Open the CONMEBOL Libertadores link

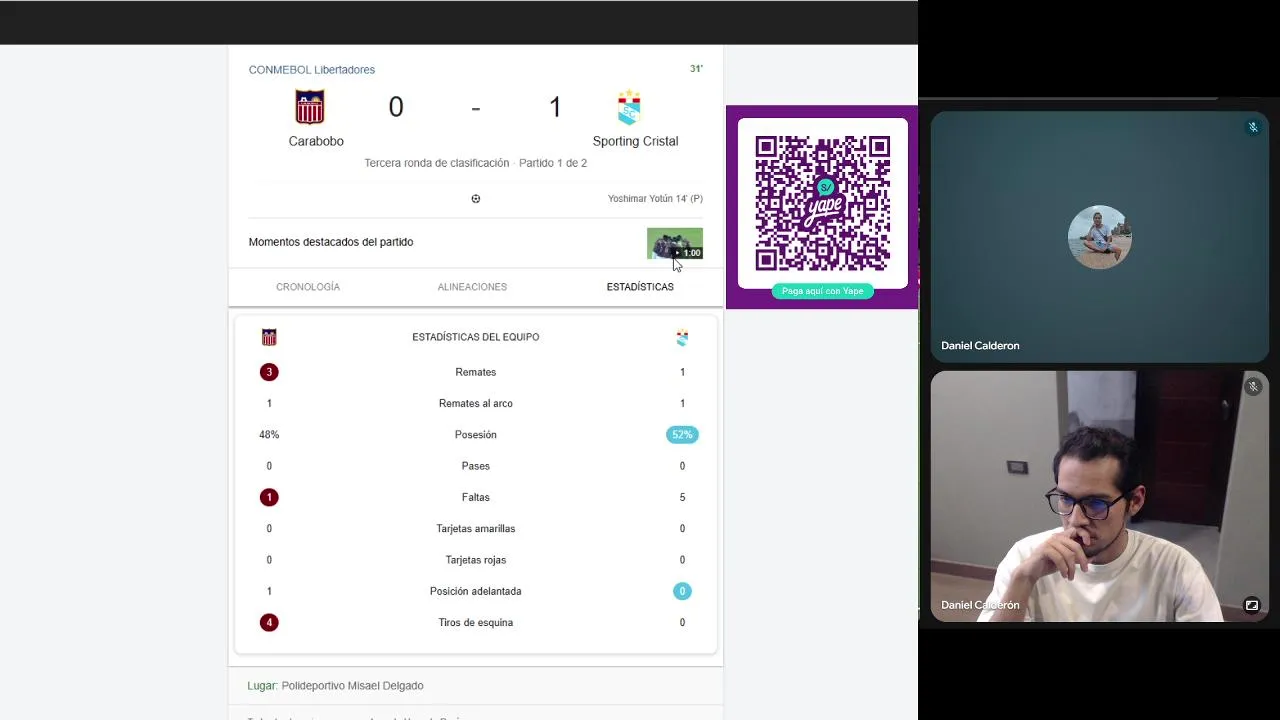[x=312, y=70]
